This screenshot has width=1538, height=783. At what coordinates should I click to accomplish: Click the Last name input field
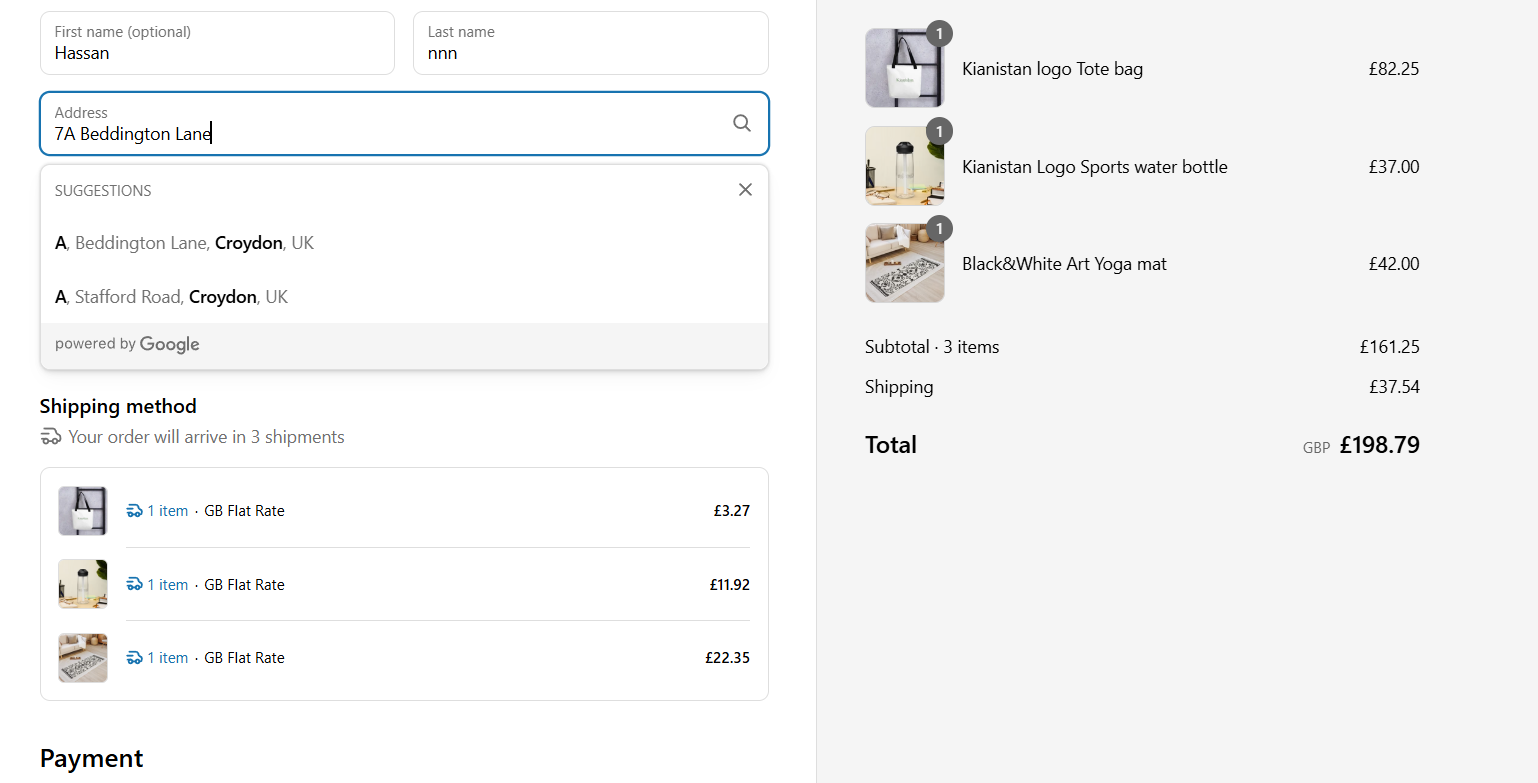[590, 44]
